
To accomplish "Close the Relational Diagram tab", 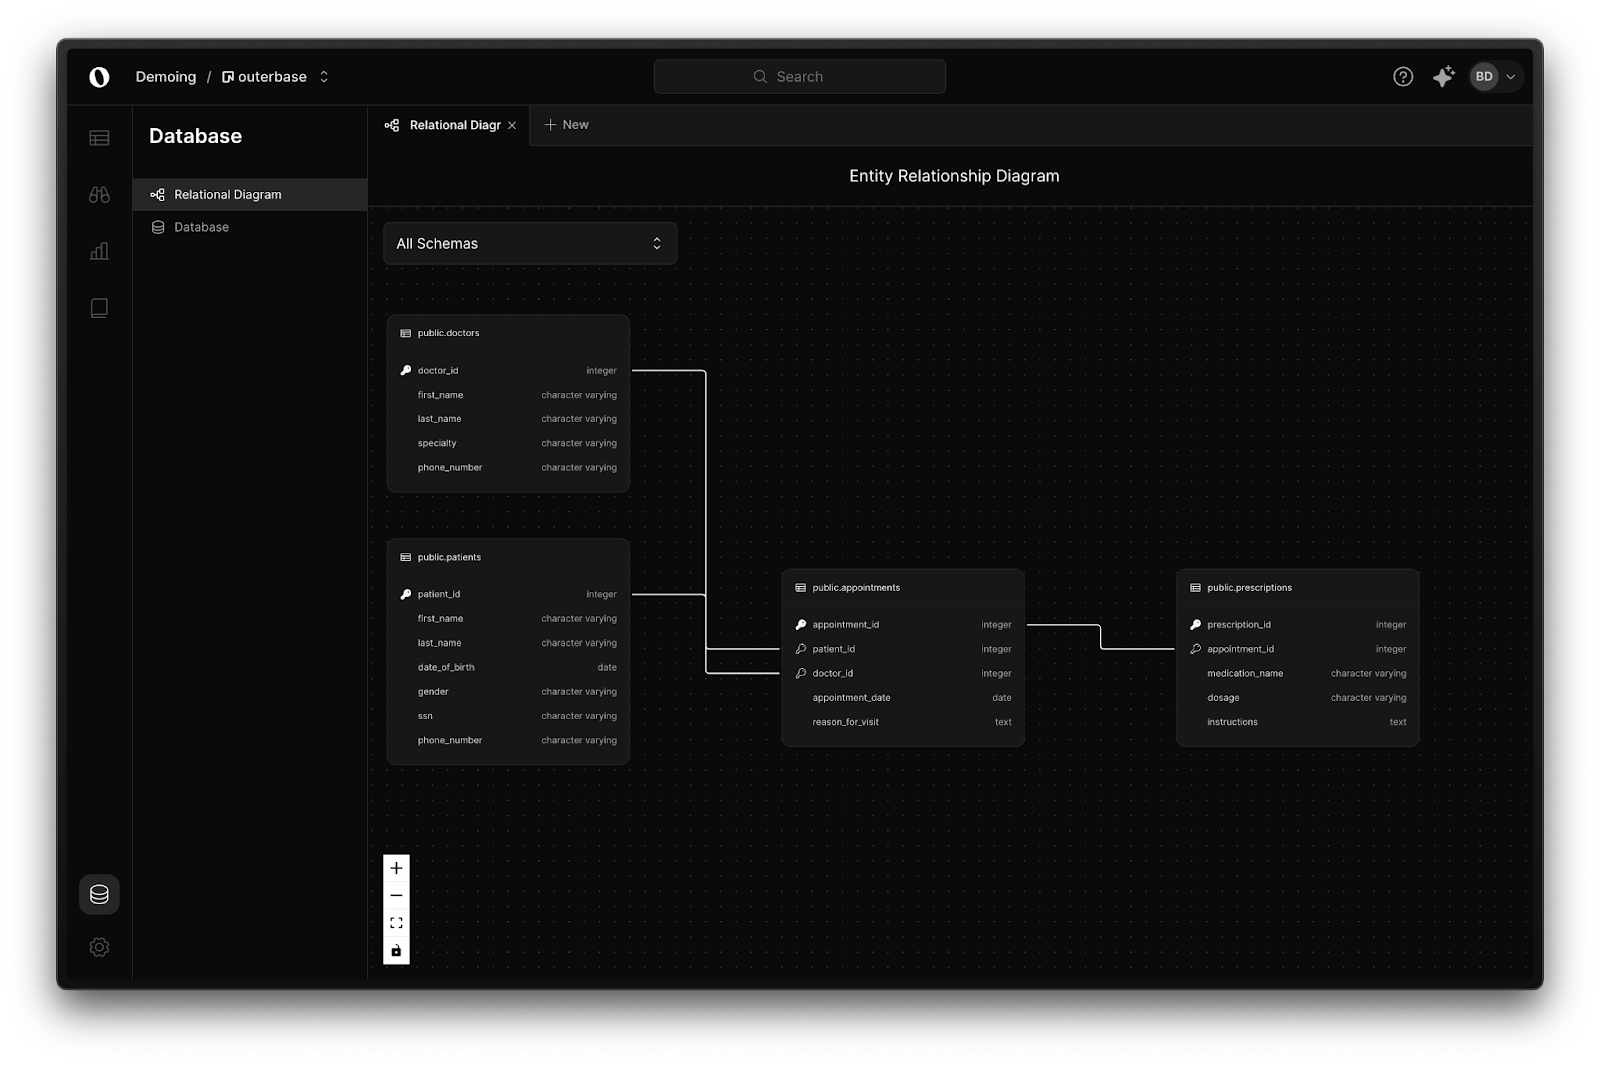I will click(512, 126).
